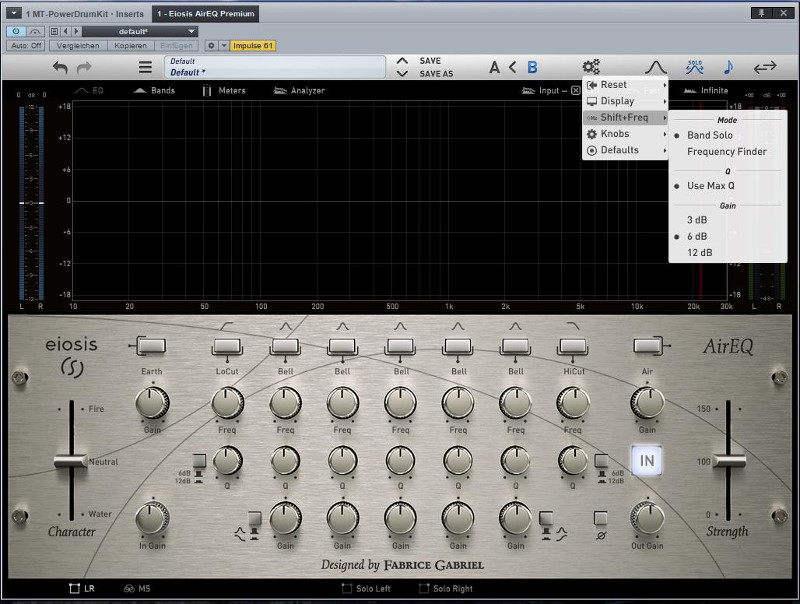Toggle the SOLO band icon
The image size is (800, 604).
694,67
